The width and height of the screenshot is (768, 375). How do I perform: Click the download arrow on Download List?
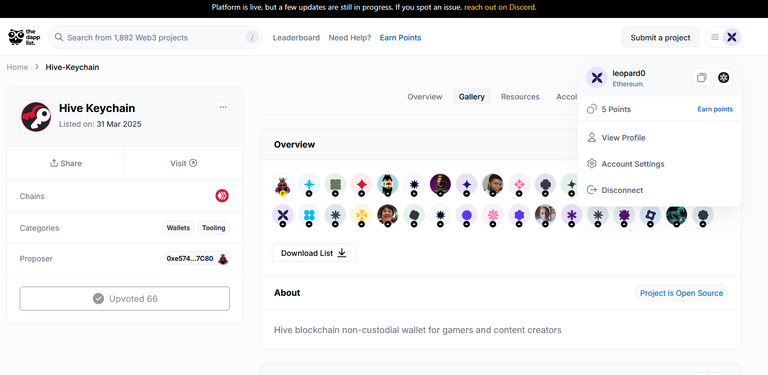342,253
